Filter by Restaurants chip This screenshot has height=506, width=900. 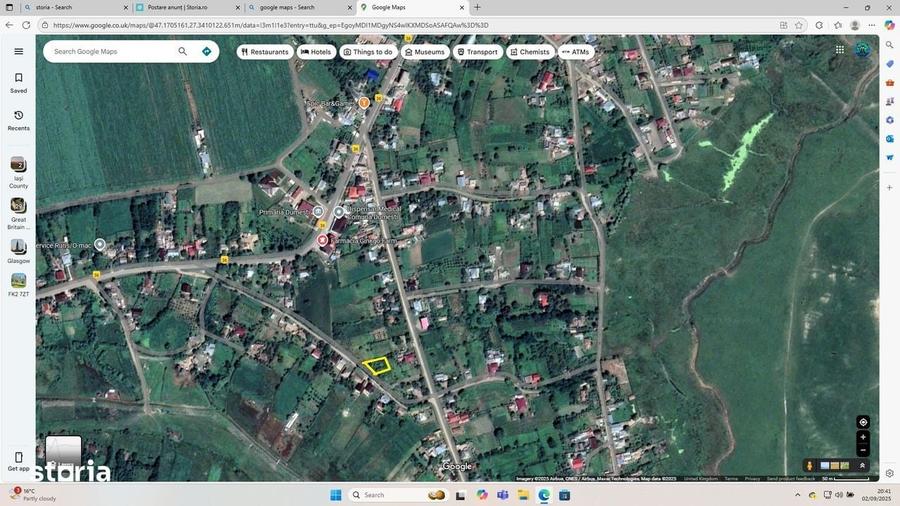(265, 52)
